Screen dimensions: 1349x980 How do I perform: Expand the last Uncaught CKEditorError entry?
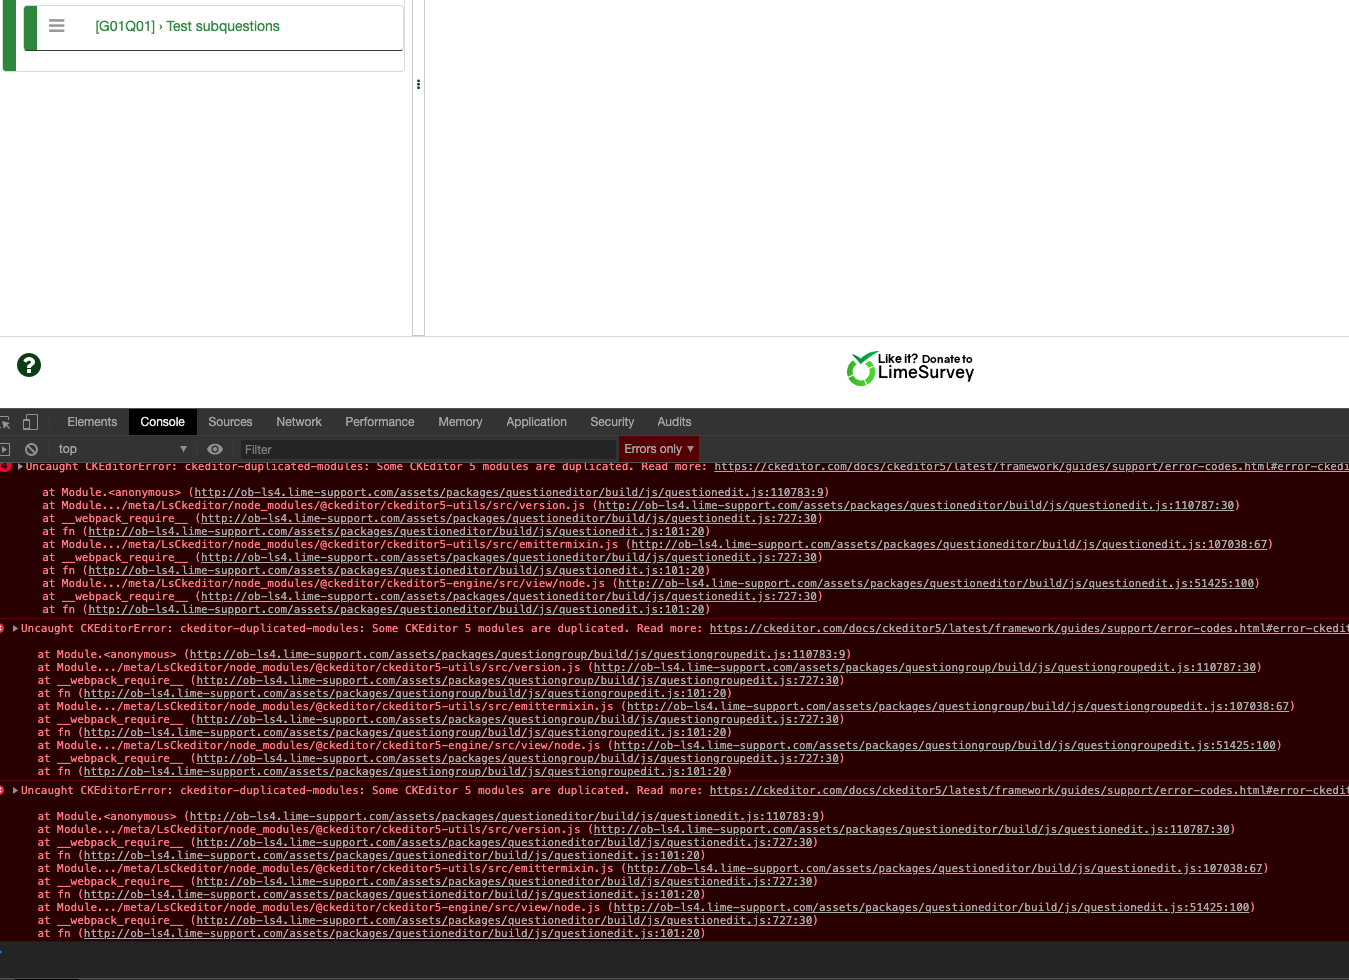[15, 790]
